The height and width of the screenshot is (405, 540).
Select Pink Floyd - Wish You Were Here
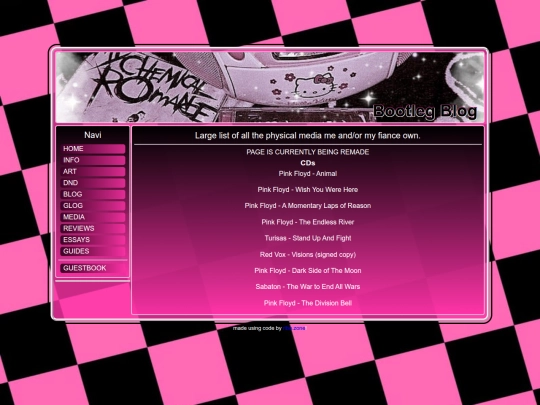(308, 189)
